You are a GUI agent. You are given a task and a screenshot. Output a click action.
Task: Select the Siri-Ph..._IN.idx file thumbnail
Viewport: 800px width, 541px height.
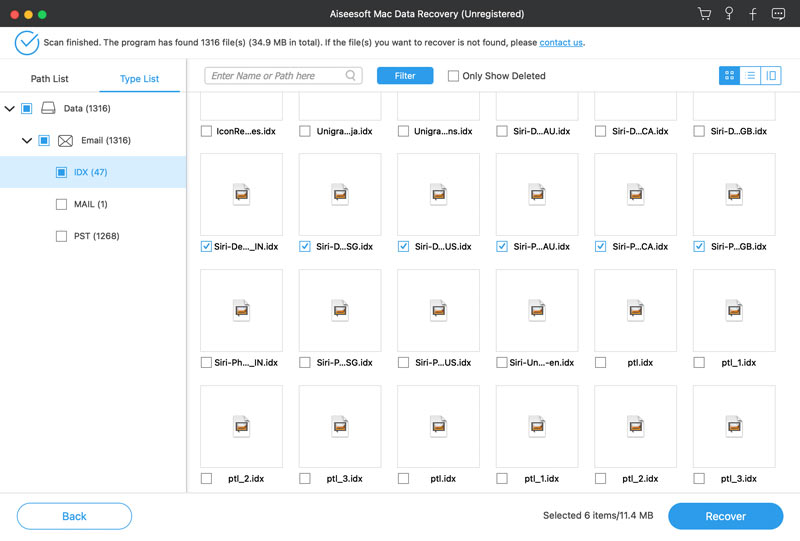241,310
